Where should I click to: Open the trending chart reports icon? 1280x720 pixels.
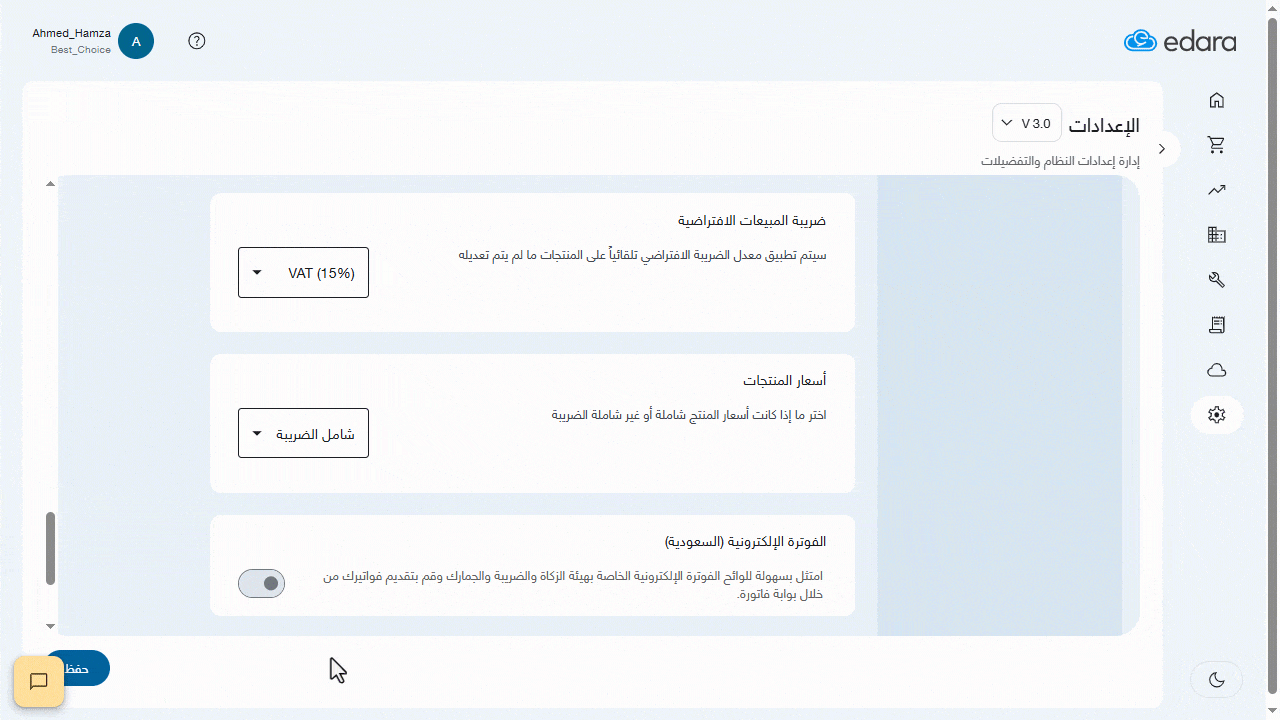click(1217, 190)
